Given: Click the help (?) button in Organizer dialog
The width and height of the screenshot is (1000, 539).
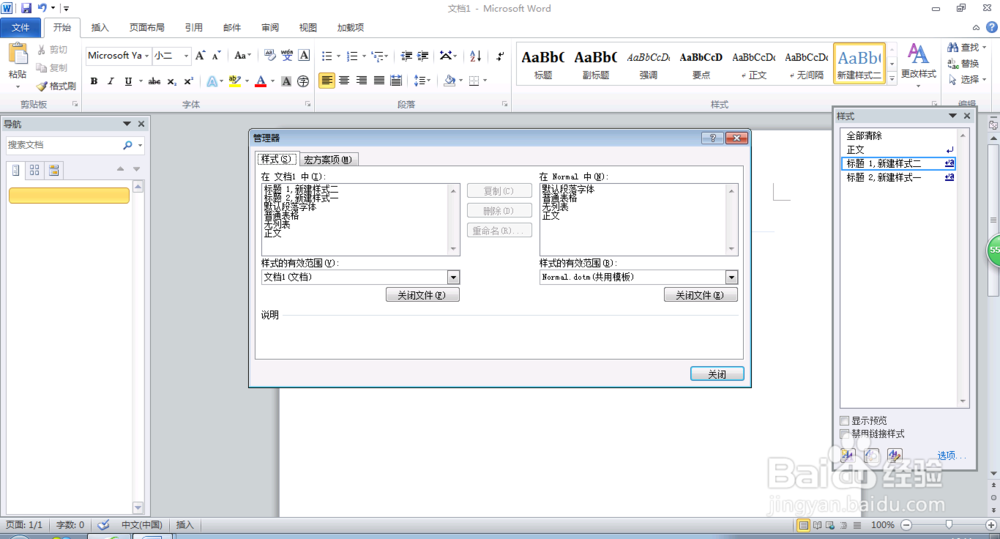Looking at the screenshot, I should pos(712,138).
